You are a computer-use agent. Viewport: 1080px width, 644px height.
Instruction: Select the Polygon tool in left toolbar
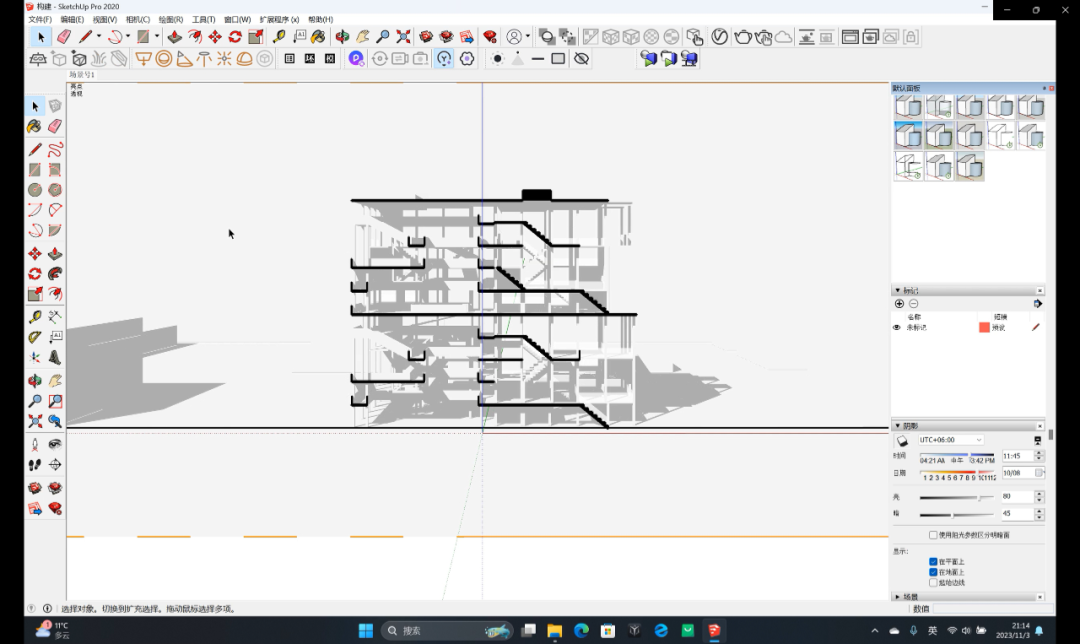coord(55,189)
